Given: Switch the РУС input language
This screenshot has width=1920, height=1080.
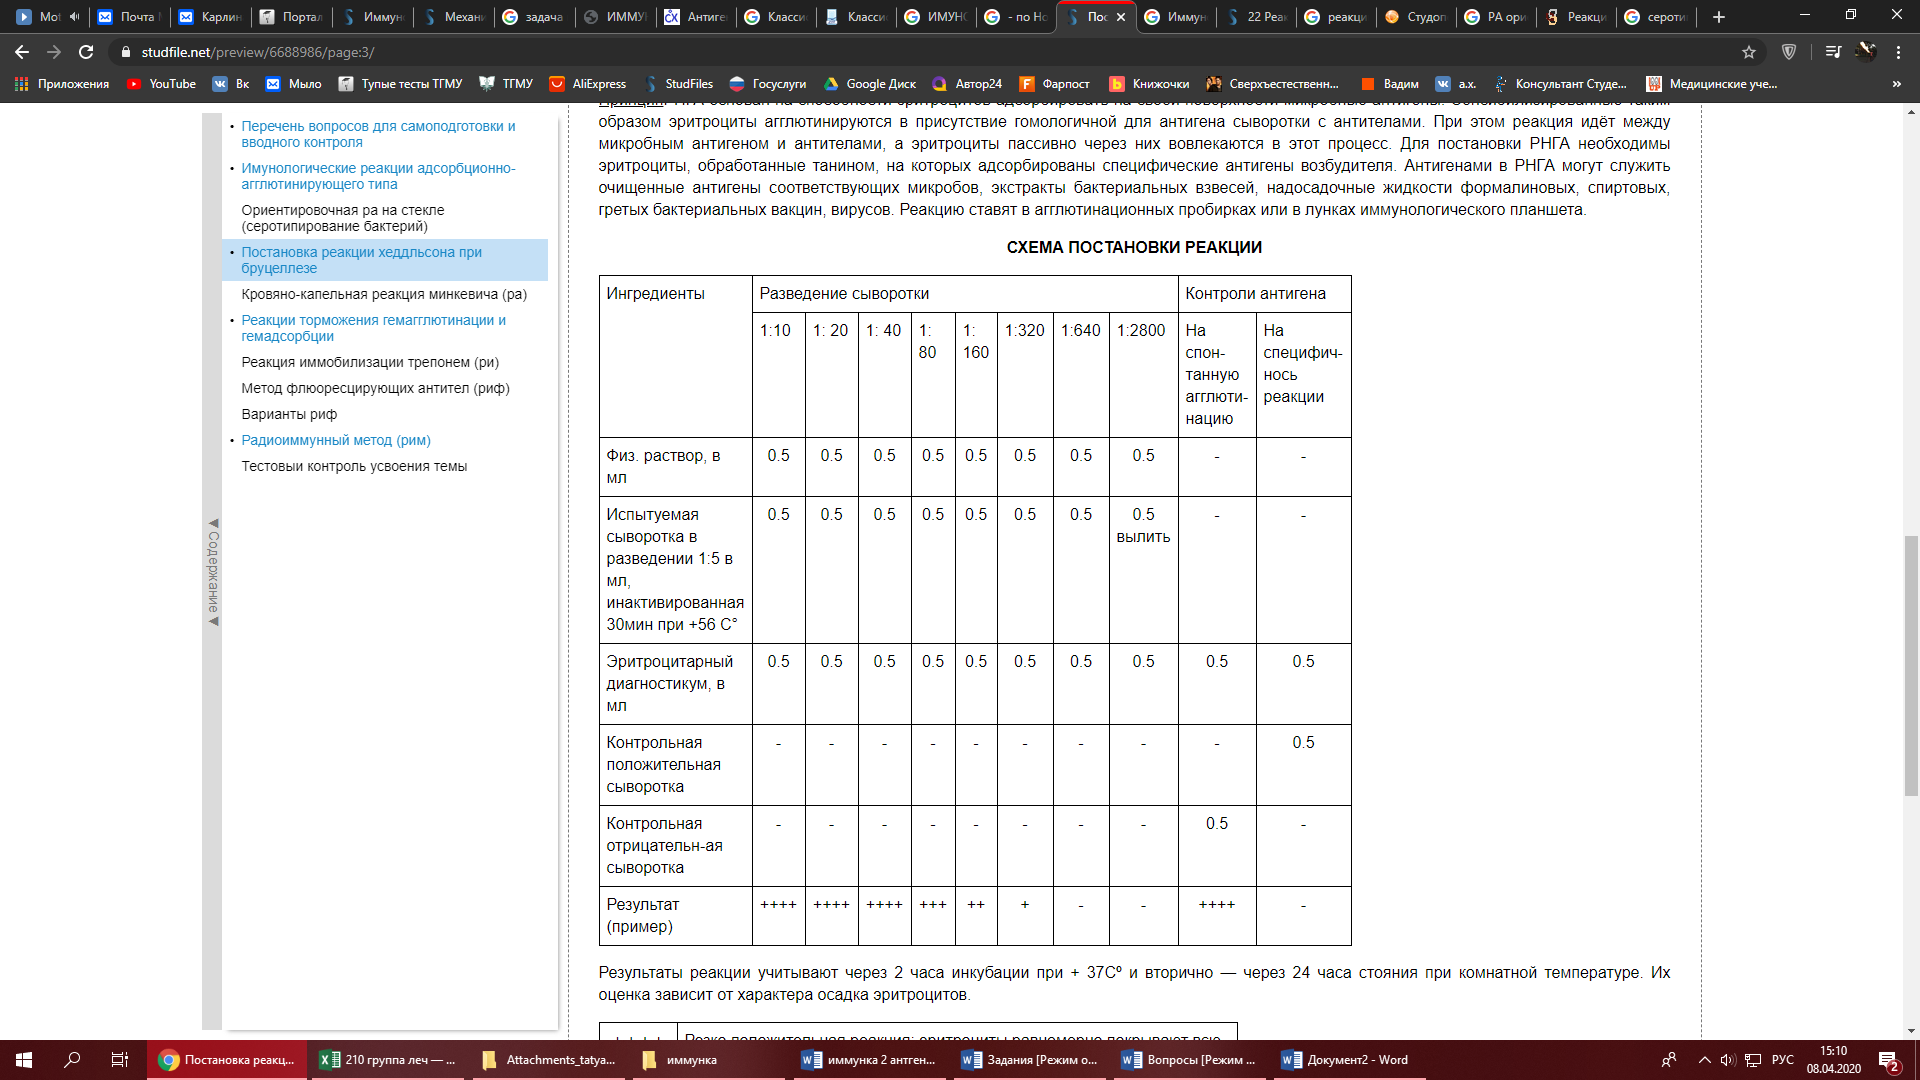Looking at the screenshot, I should click(x=1783, y=1060).
